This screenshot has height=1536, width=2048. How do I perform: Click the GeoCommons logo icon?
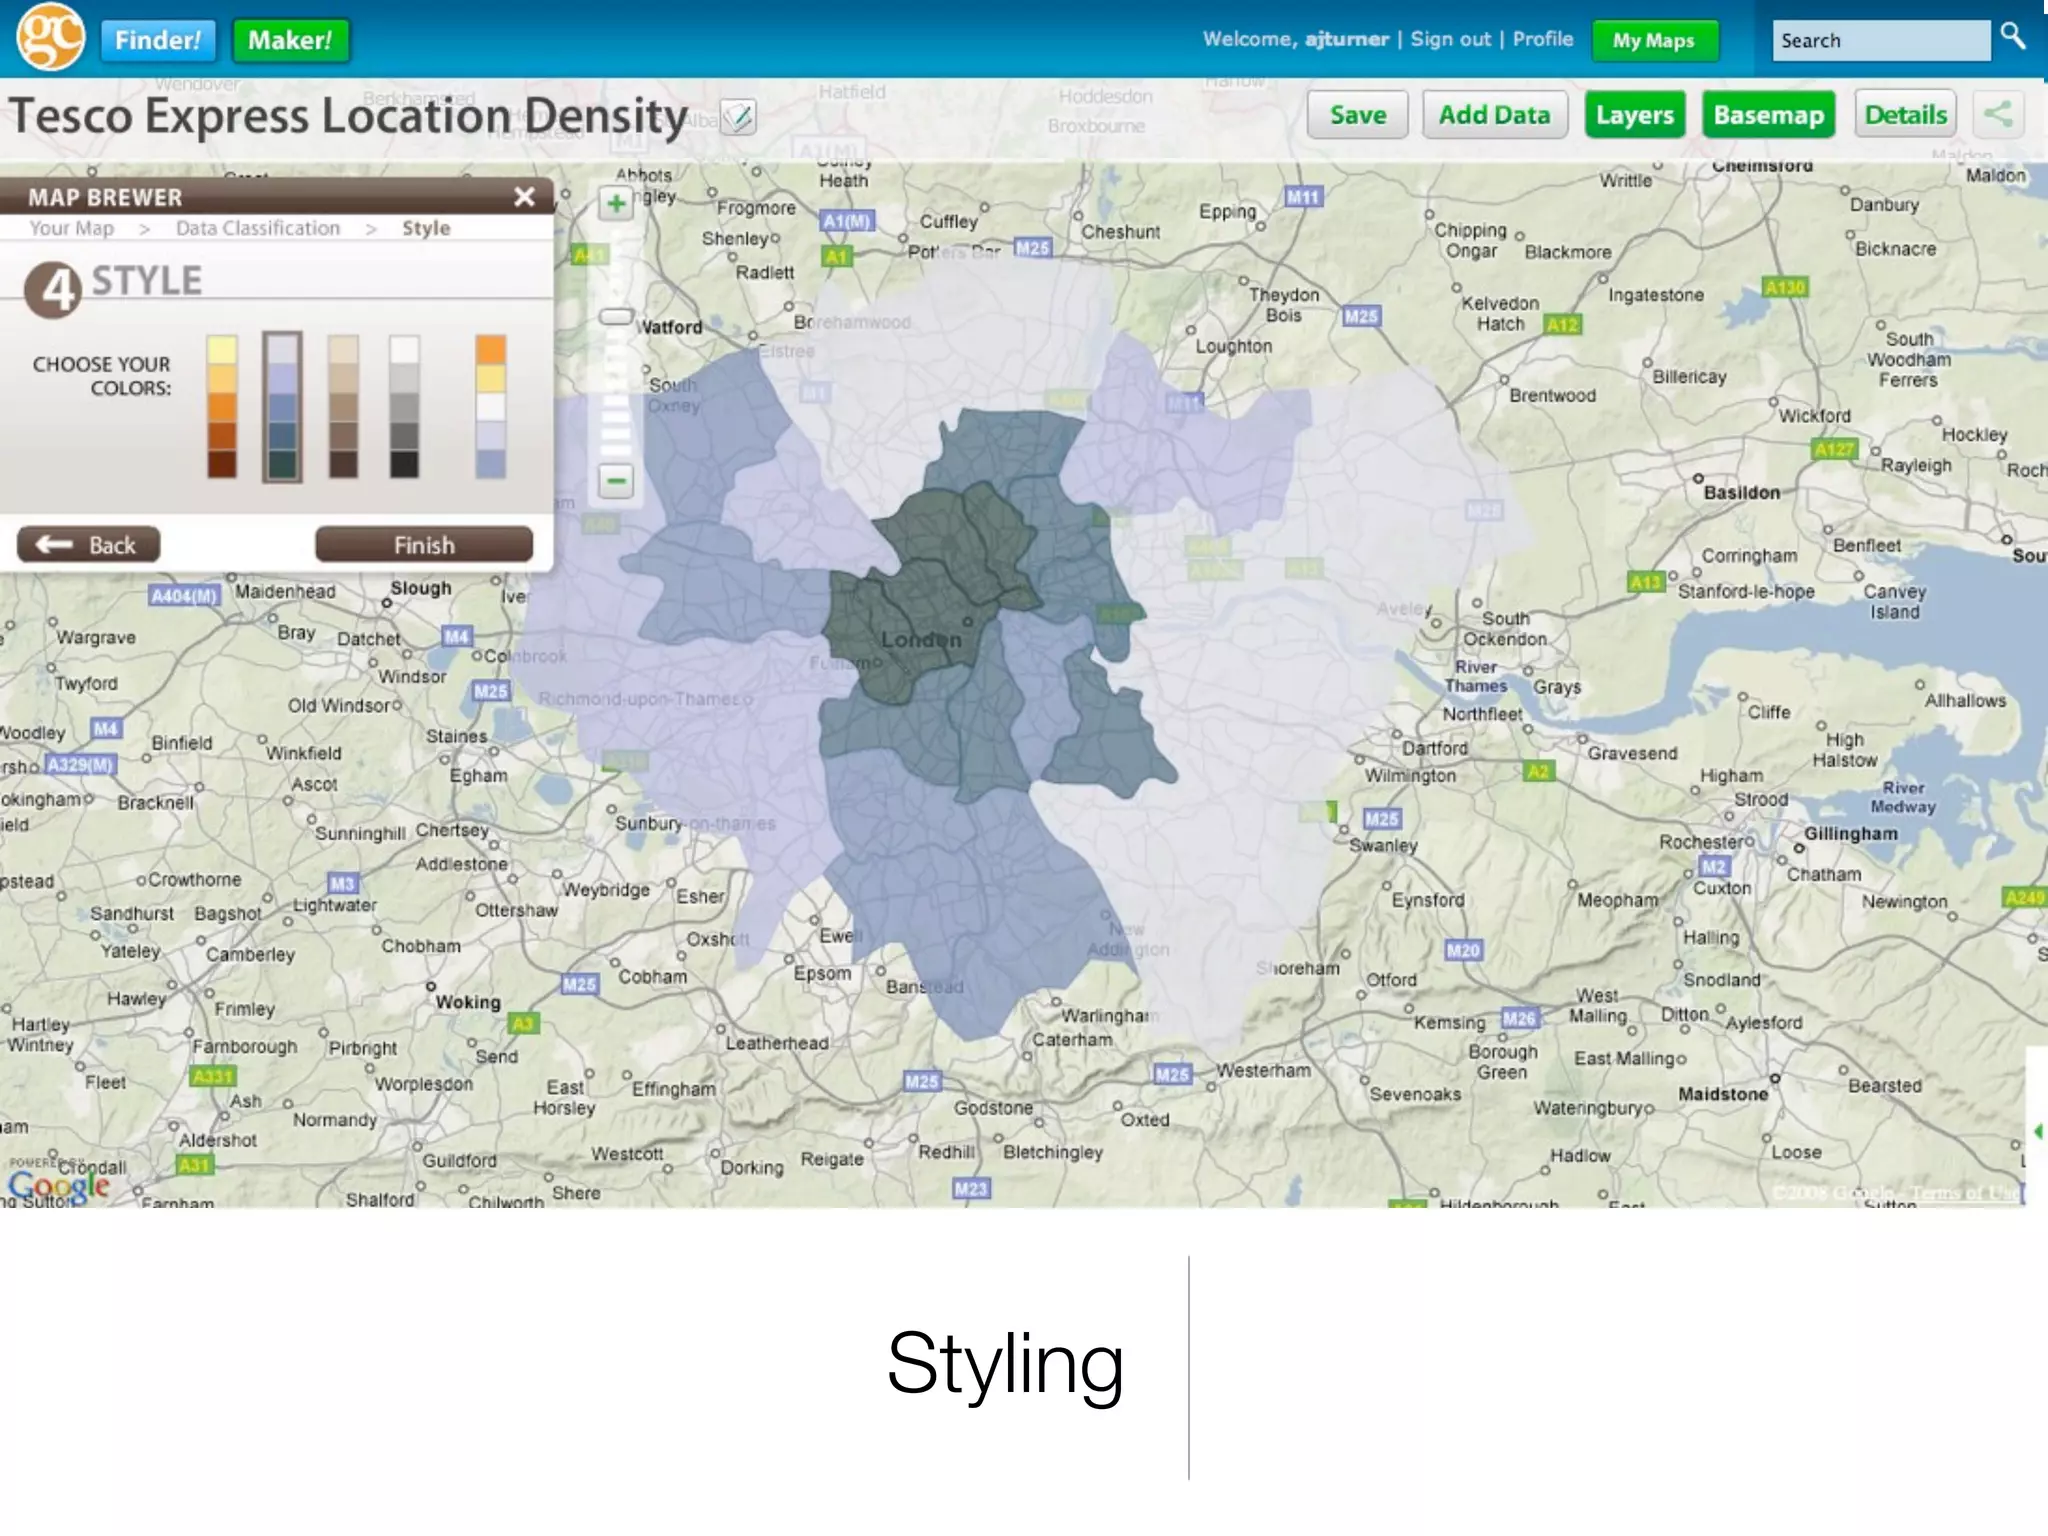coord(50,38)
